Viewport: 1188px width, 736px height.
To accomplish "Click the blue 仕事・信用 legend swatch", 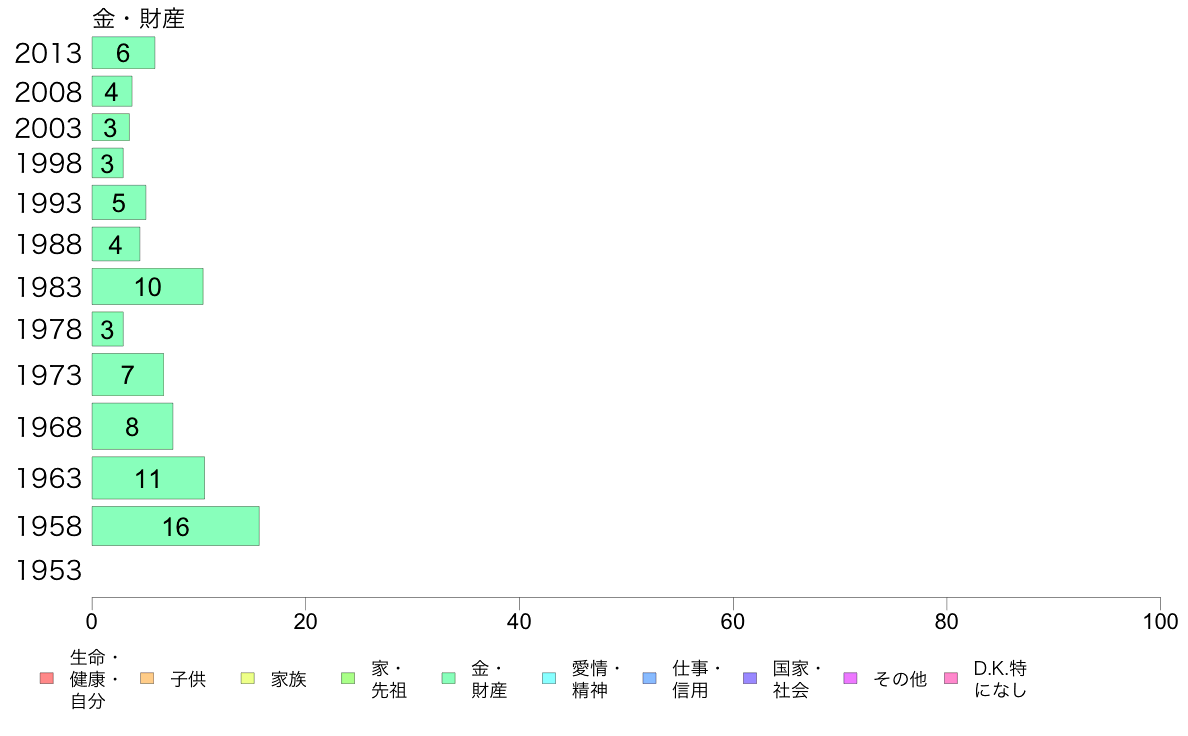I will point(649,678).
